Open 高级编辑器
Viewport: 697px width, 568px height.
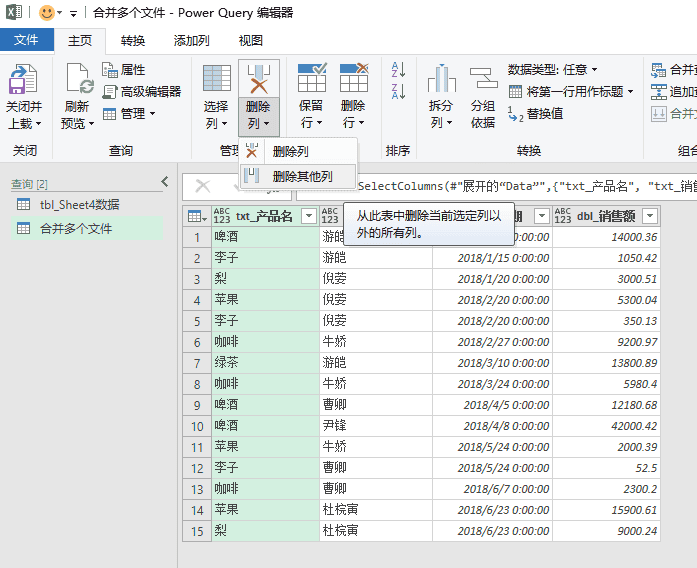pos(141,91)
